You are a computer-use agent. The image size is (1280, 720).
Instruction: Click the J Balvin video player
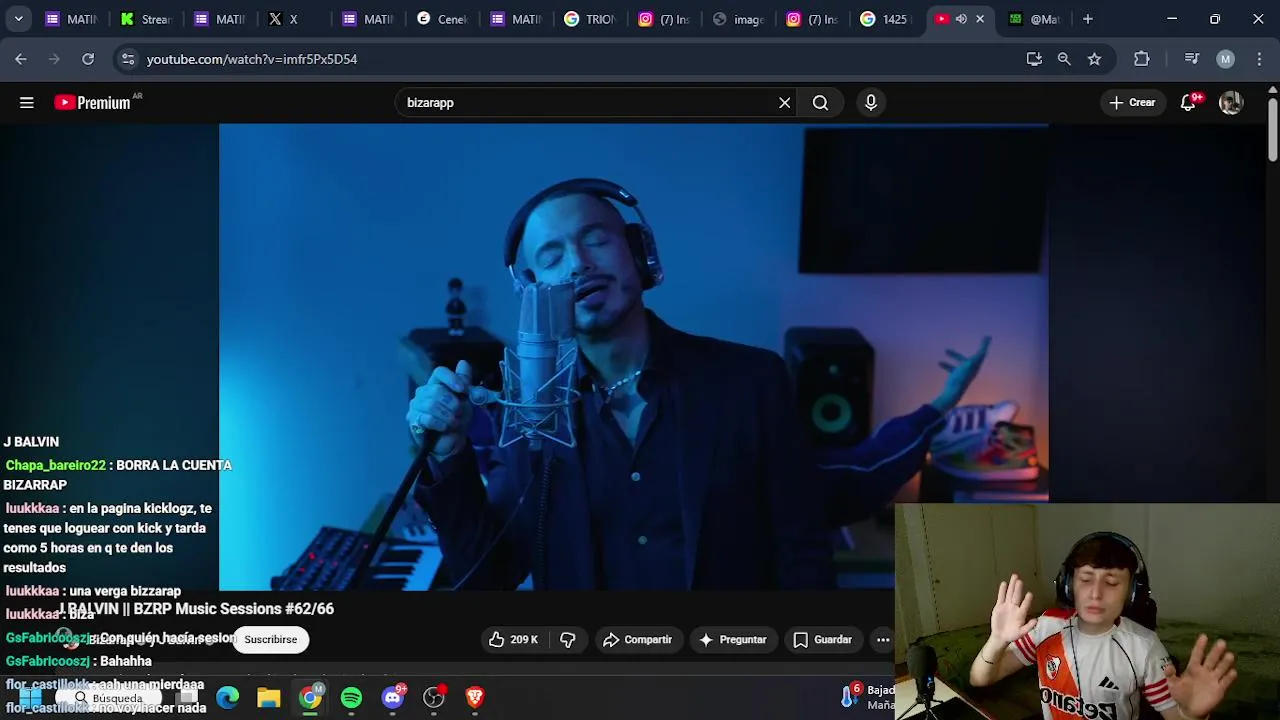point(633,357)
